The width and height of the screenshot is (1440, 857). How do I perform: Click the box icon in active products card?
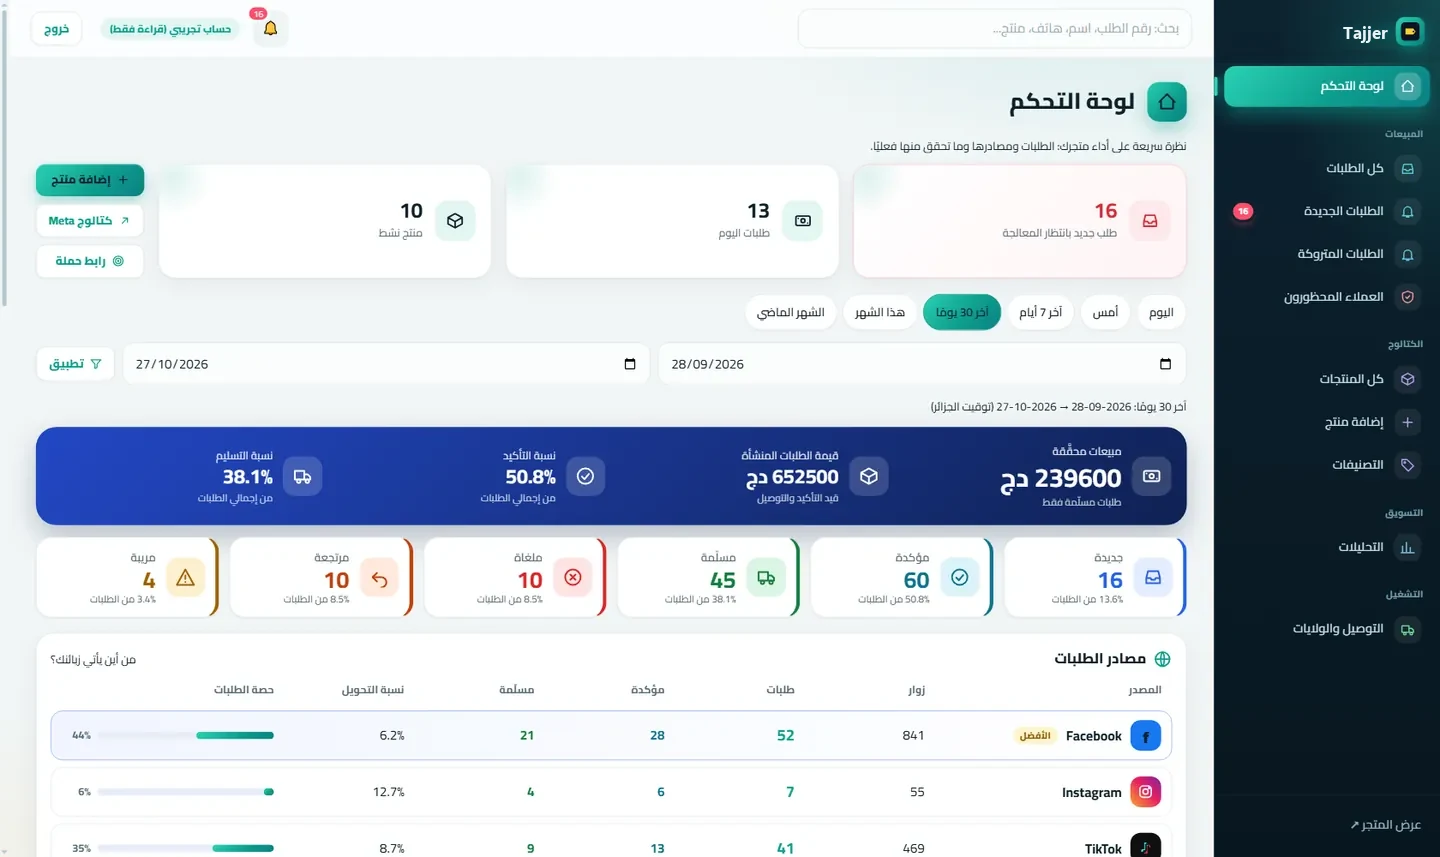[x=455, y=221]
